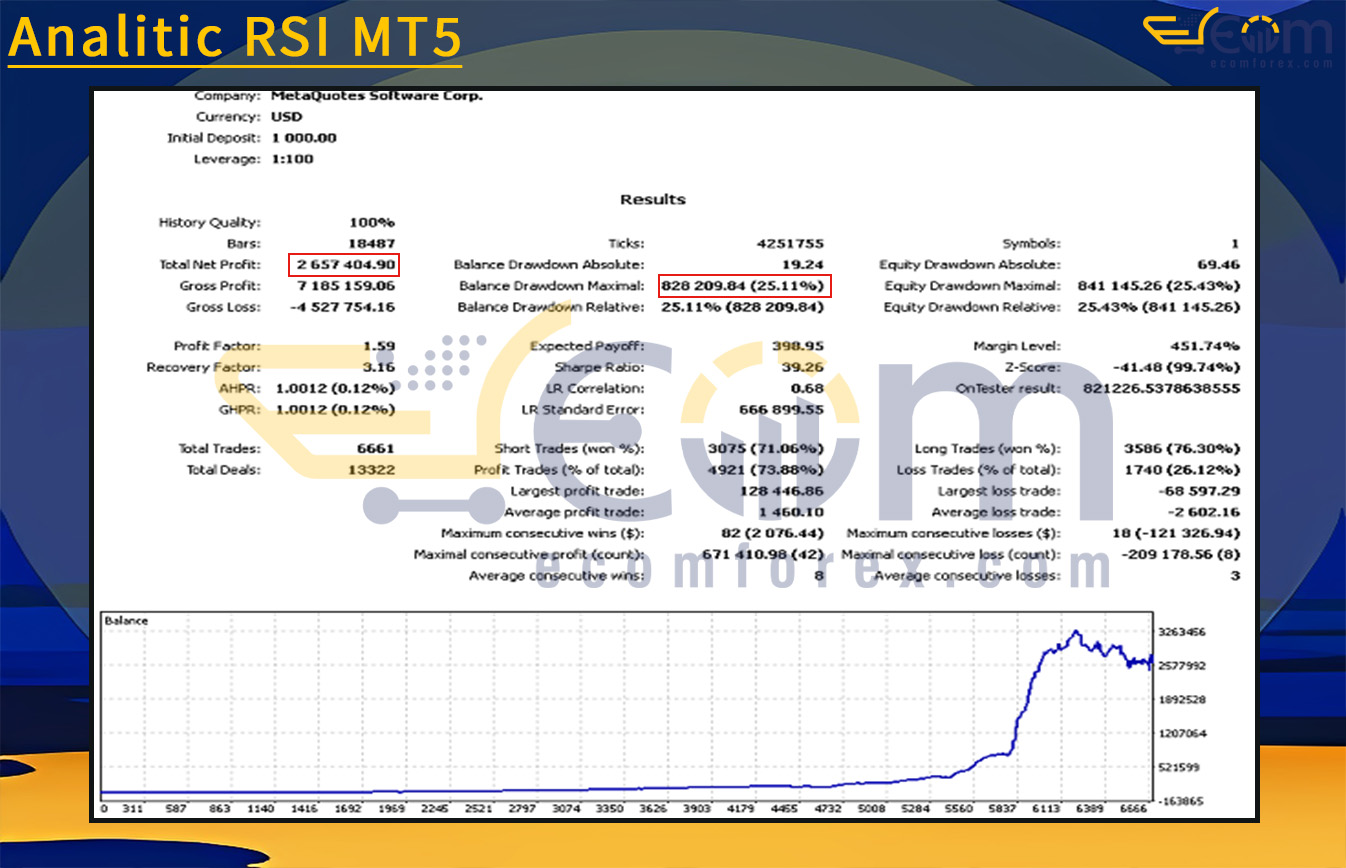This screenshot has height=868, width=1346.
Task: Select chart axis value '1892528'
Action: coord(1181,699)
